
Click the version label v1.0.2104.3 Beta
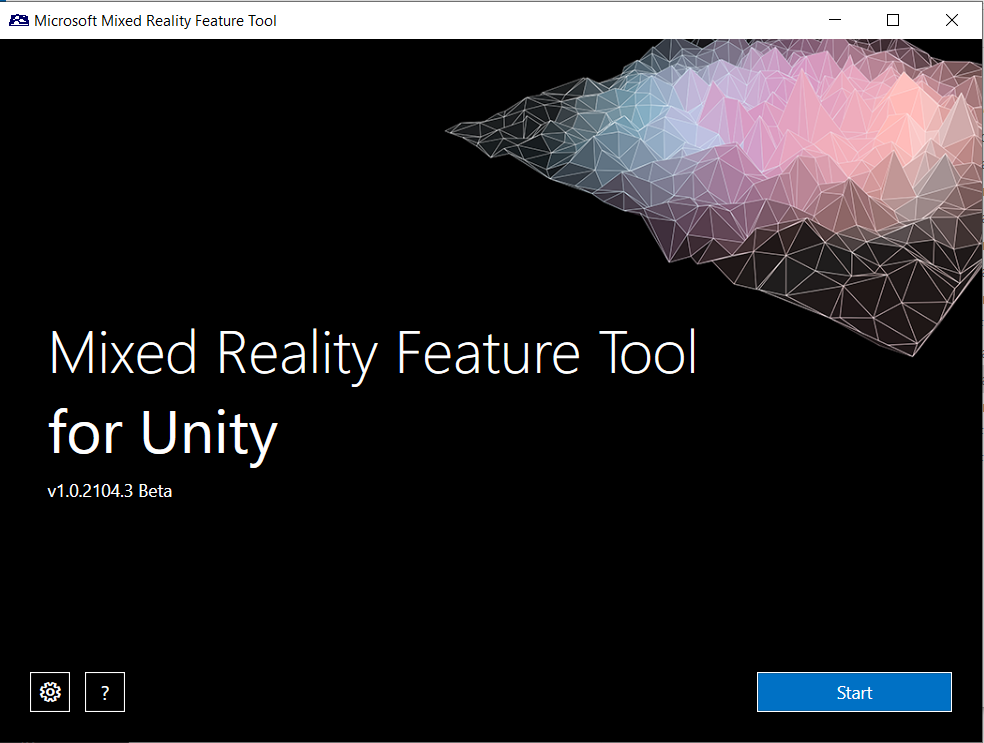tap(110, 491)
